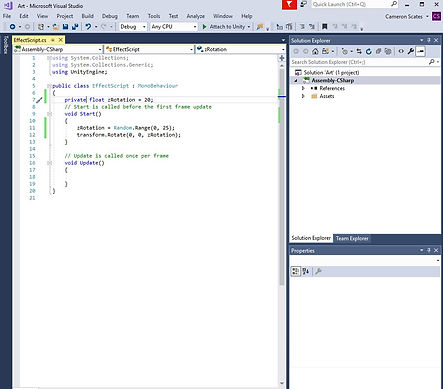
Task: Toggle Show All Files in Solution Explorer
Action: [388, 51]
